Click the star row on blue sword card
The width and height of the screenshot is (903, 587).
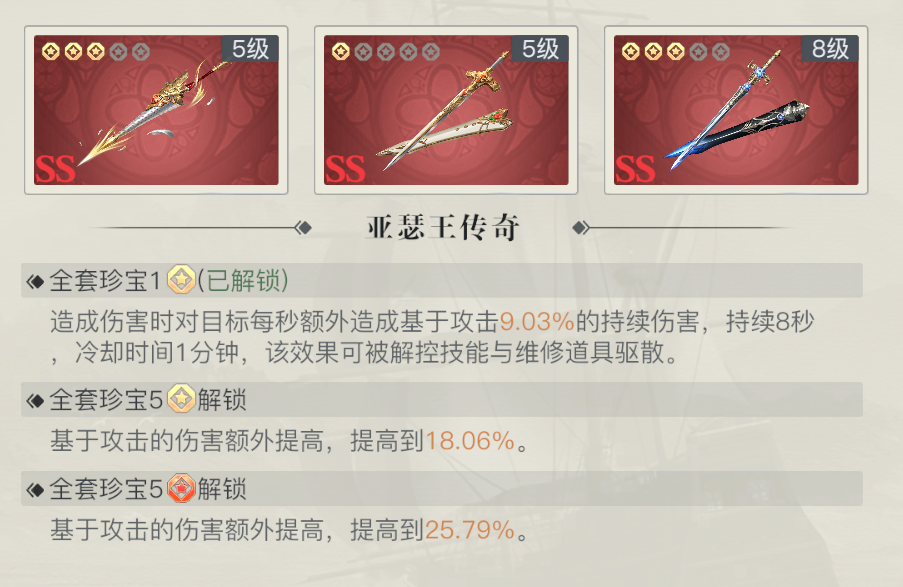(x=676, y=52)
